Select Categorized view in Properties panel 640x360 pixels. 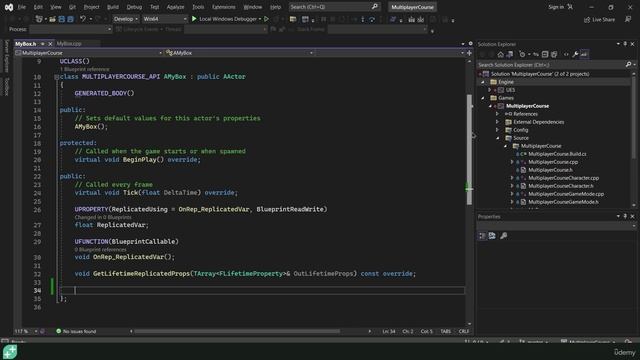(482, 236)
